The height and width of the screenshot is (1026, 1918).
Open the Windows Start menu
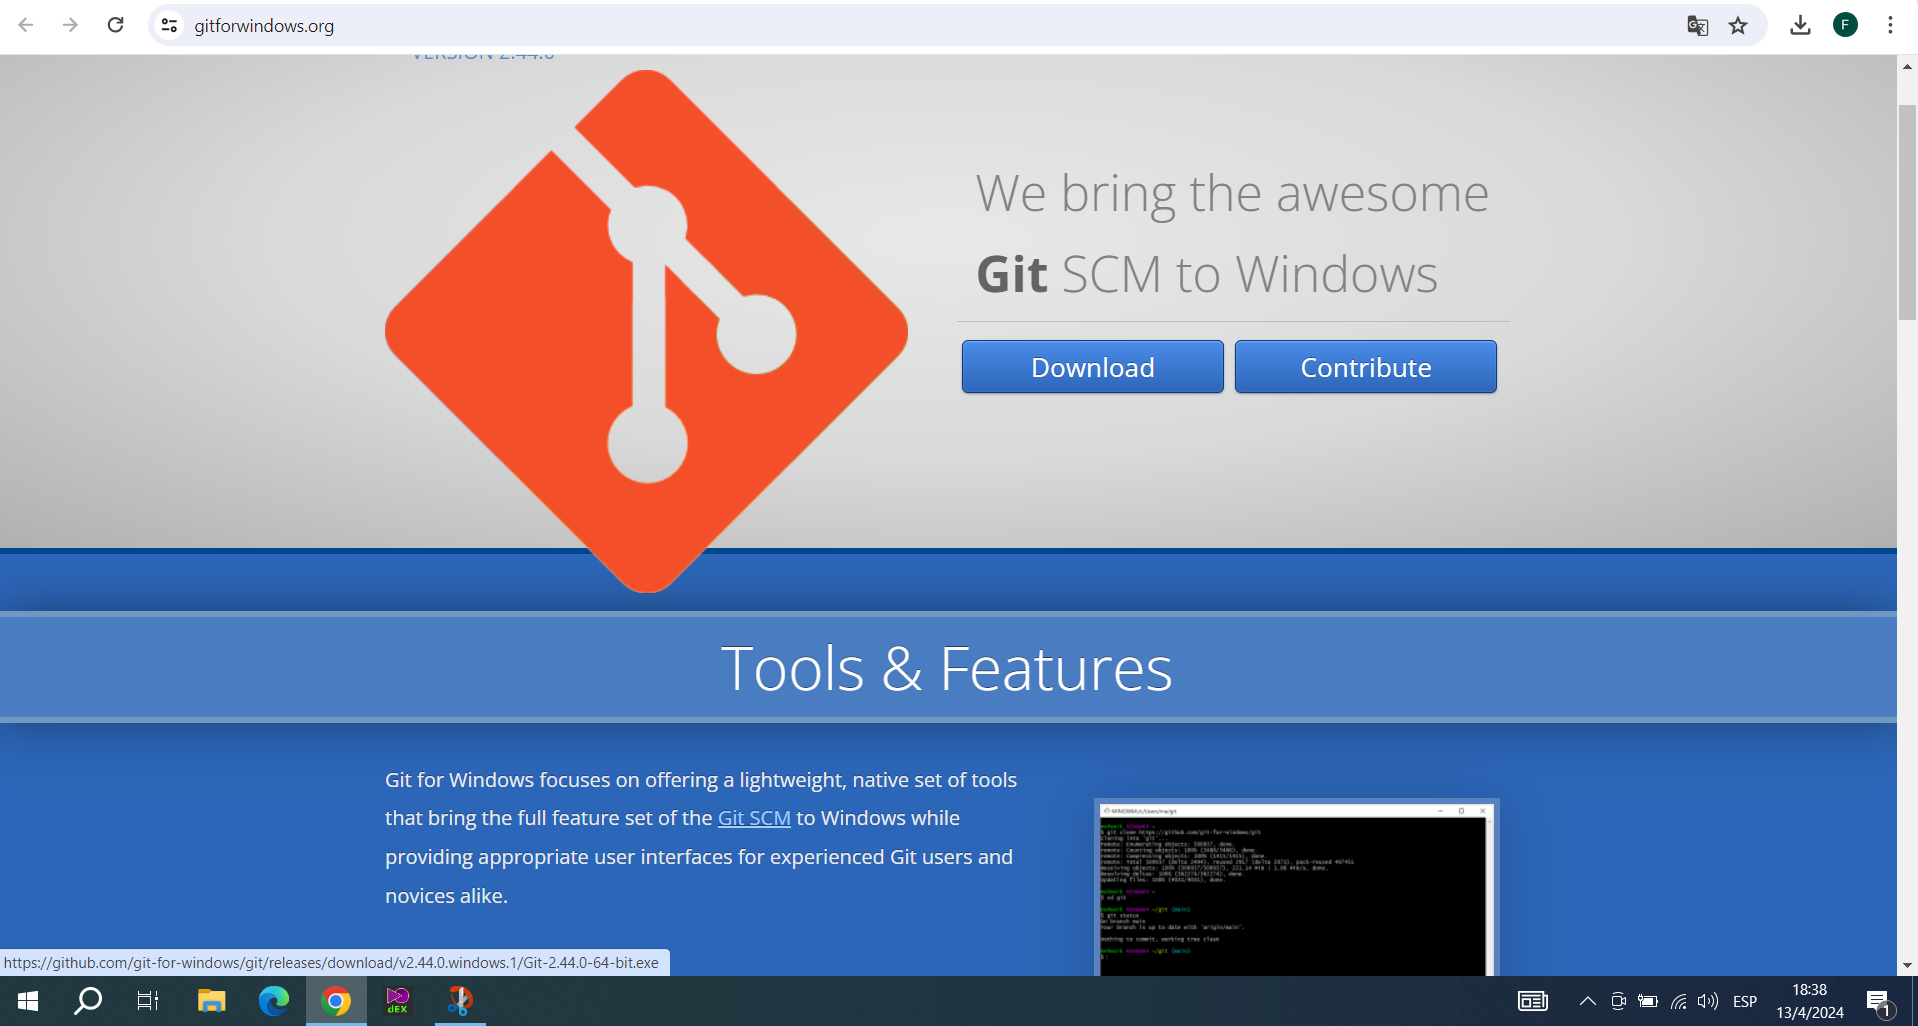point(28,1001)
